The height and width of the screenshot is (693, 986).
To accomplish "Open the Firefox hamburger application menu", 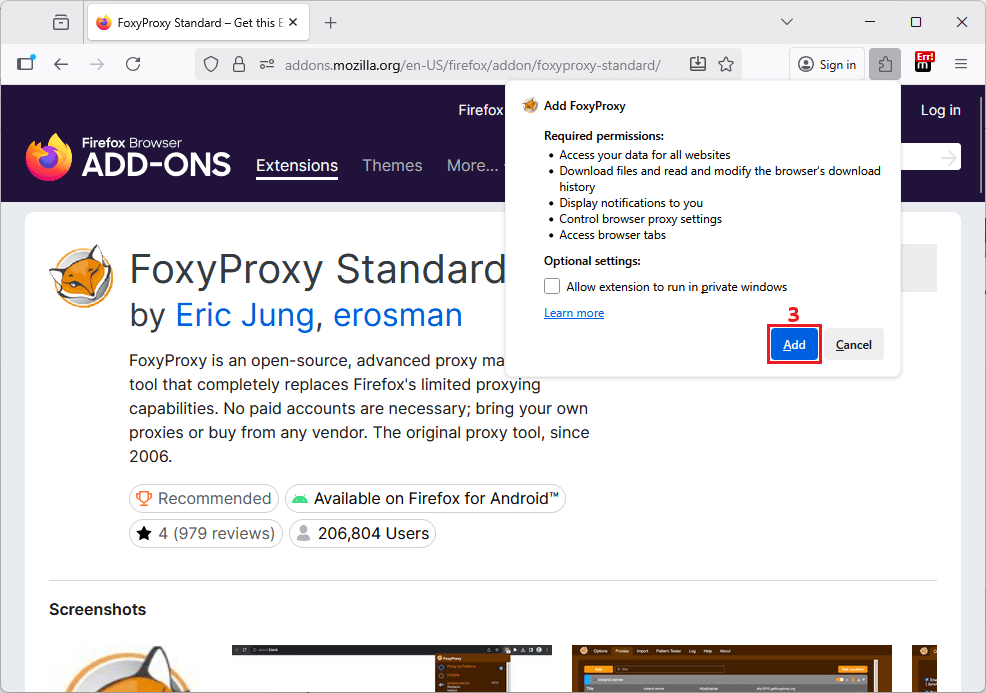I will 961,64.
